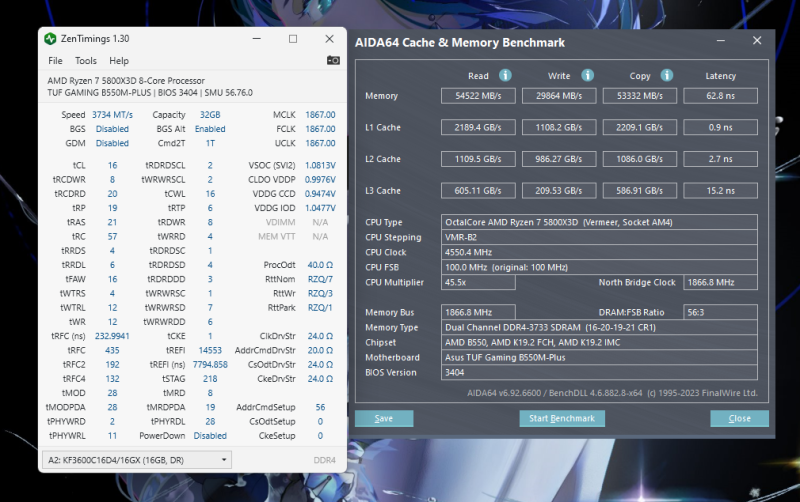Open the Help menu in ZenTimings

coord(119,61)
